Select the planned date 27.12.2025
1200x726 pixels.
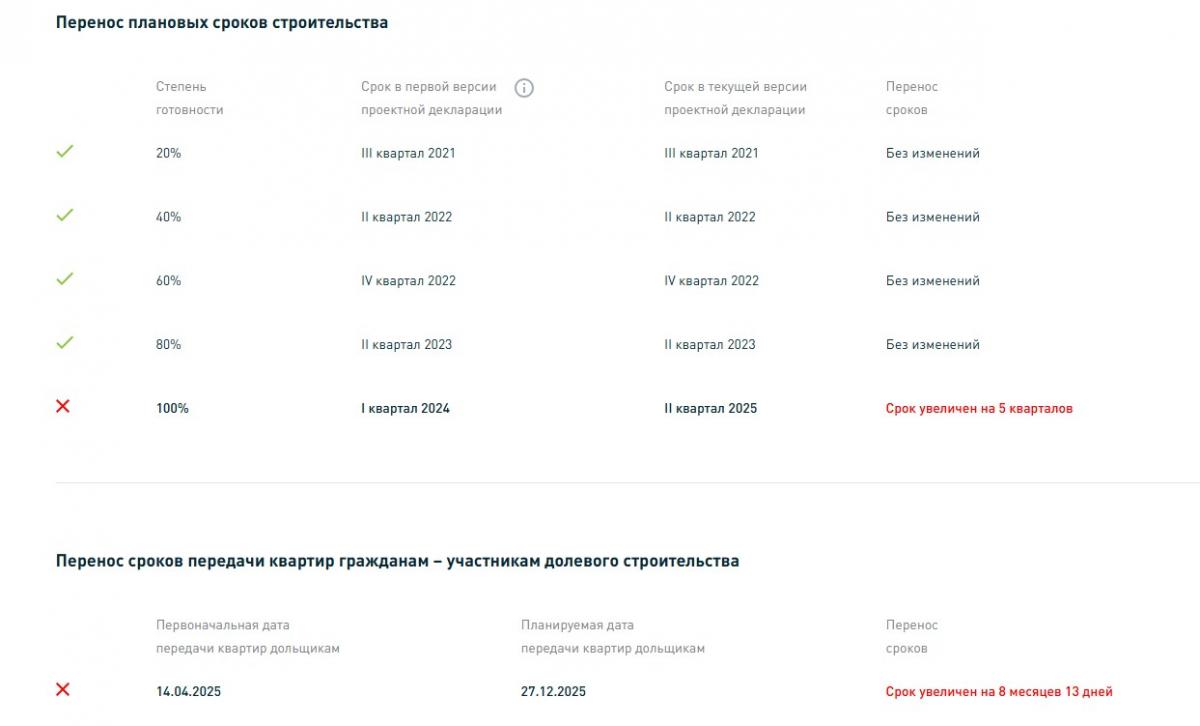(x=553, y=691)
